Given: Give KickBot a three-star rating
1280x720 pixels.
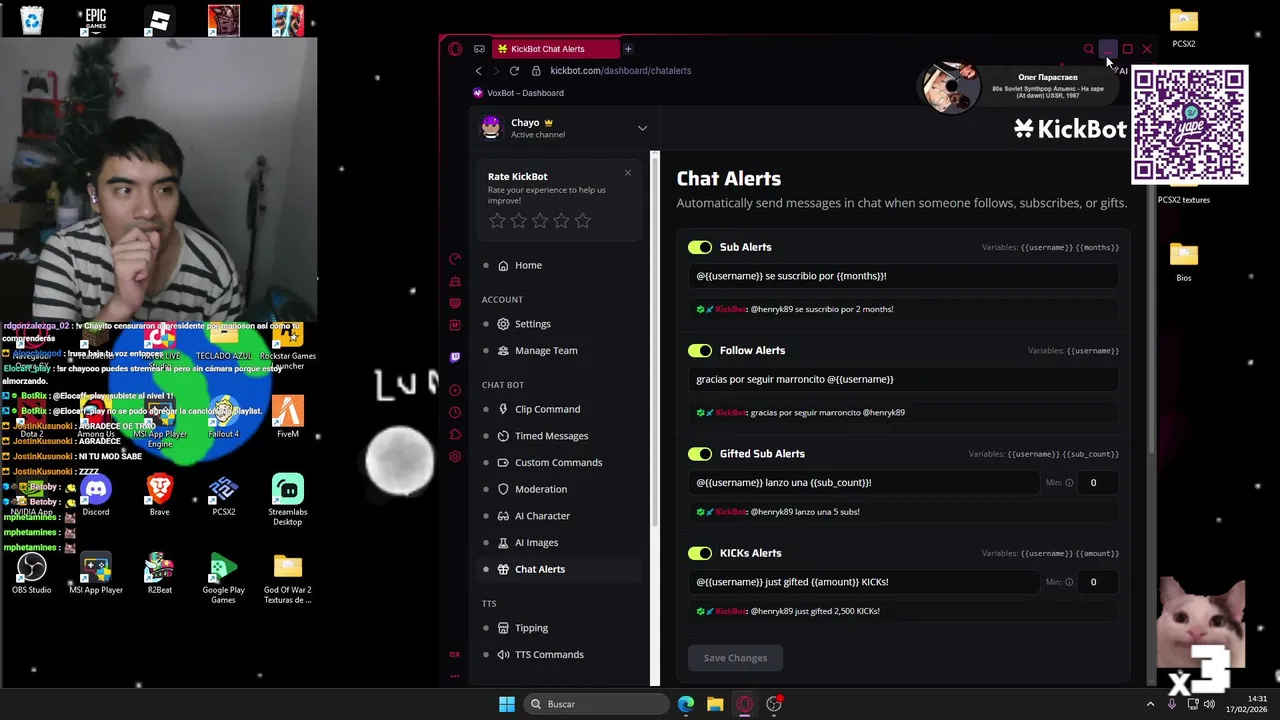Looking at the screenshot, I should pos(540,220).
